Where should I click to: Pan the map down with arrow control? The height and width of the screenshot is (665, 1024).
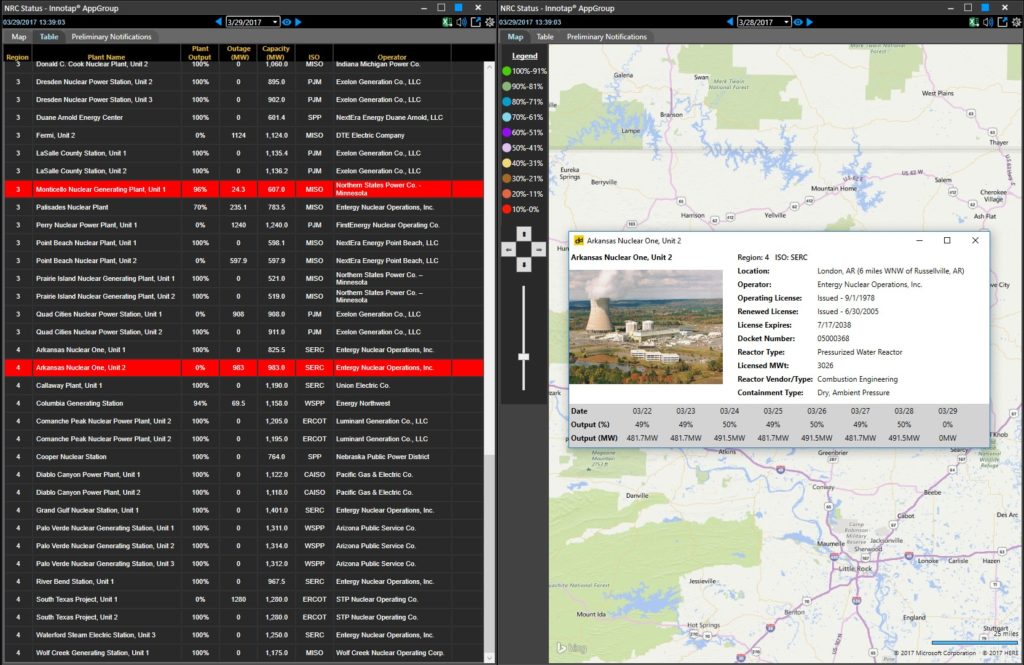point(524,265)
